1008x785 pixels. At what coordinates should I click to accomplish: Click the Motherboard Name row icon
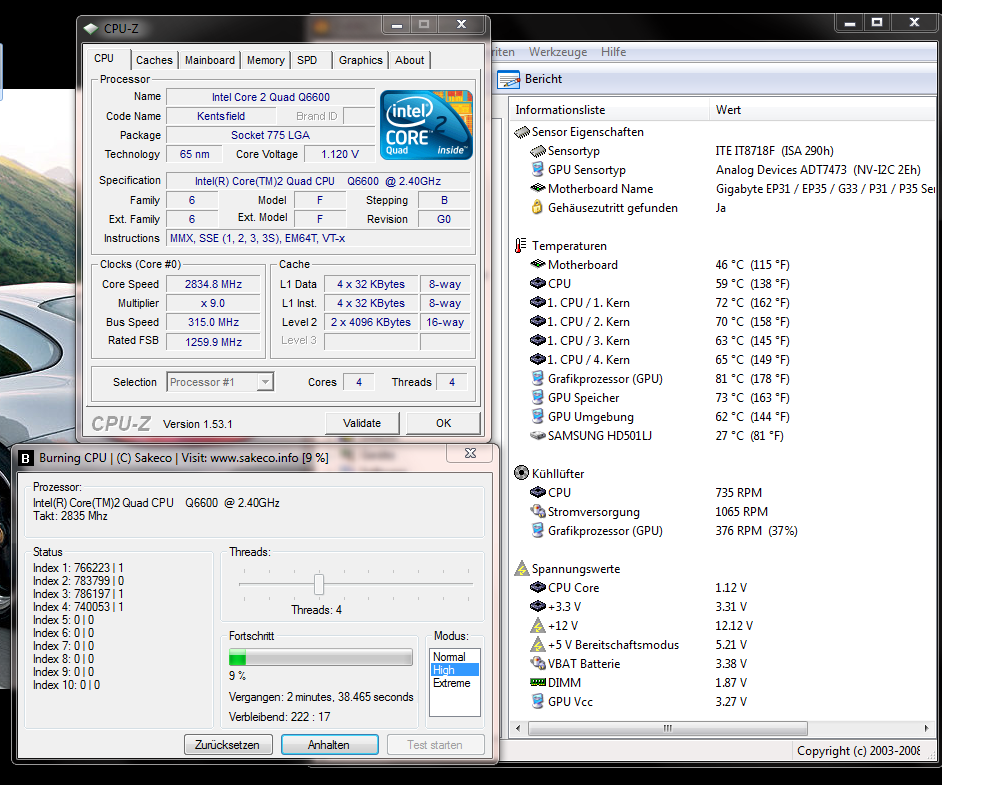(x=537, y=188)
